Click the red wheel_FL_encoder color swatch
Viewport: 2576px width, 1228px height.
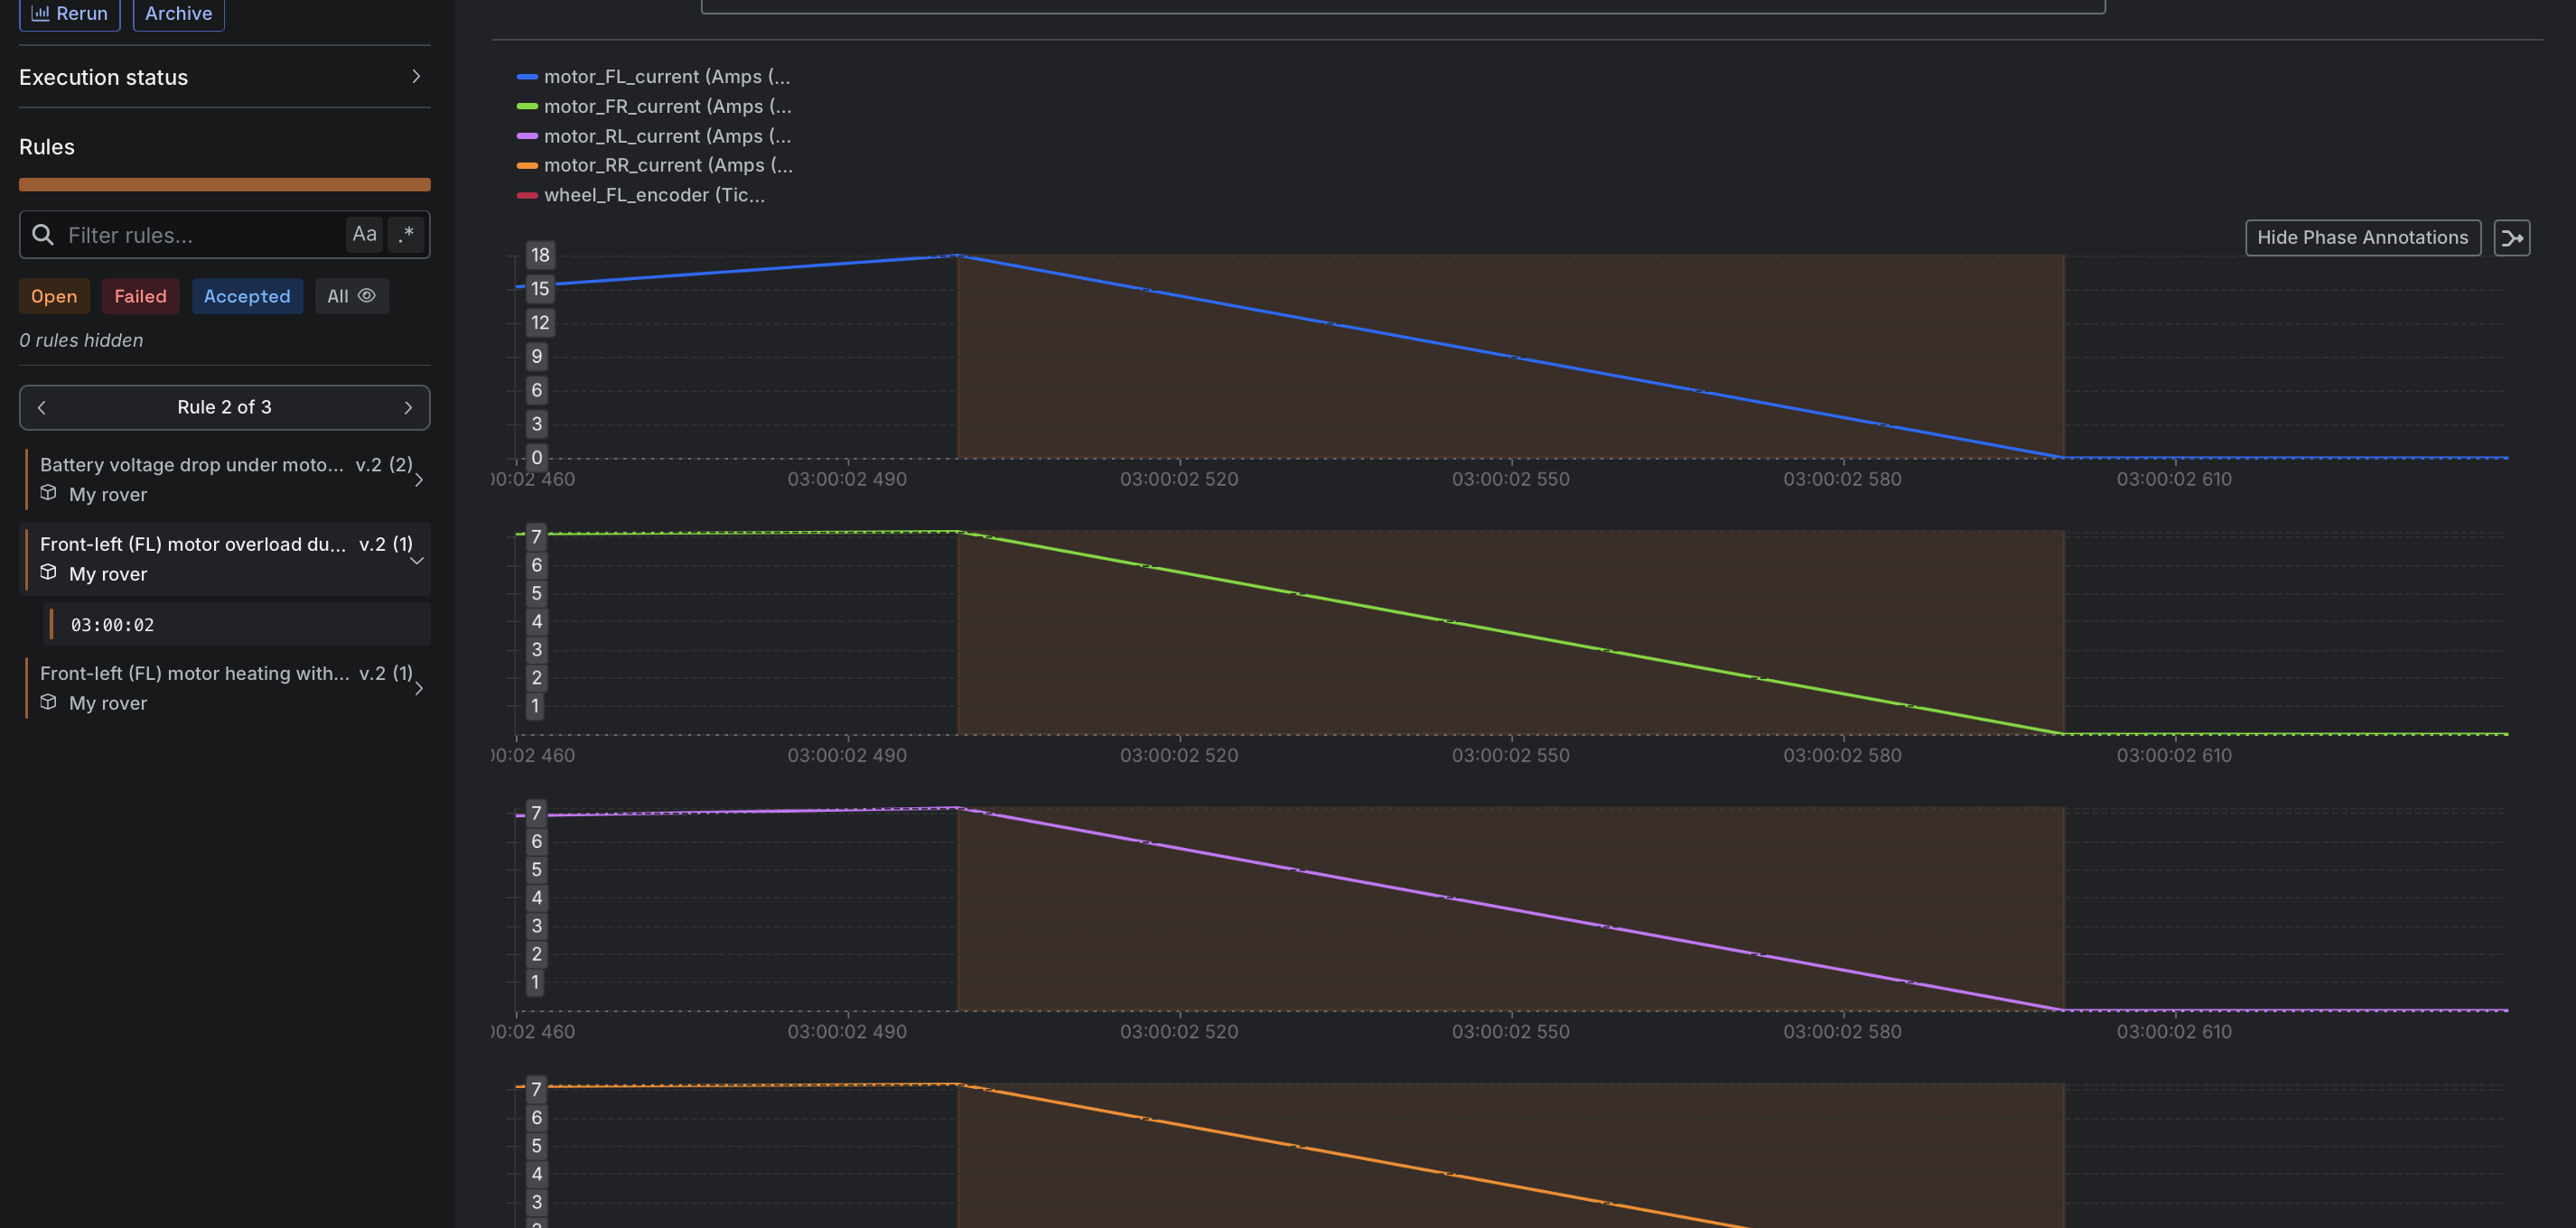527,195
